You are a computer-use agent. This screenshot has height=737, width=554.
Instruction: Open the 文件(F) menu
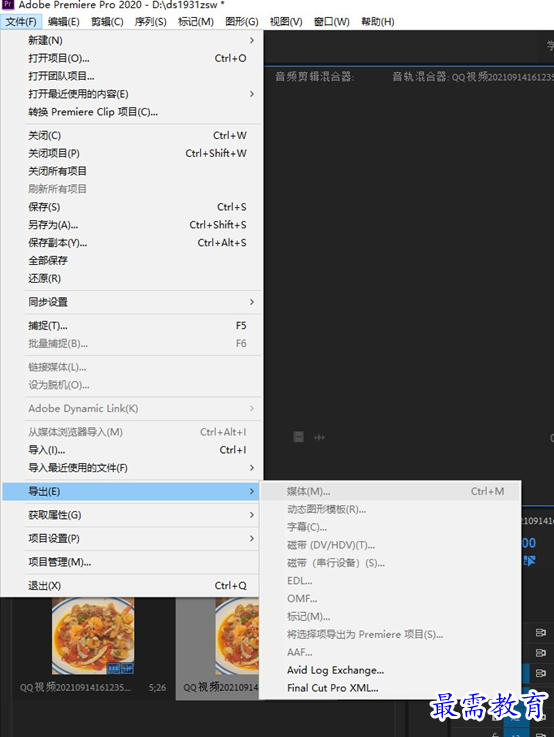21,22
